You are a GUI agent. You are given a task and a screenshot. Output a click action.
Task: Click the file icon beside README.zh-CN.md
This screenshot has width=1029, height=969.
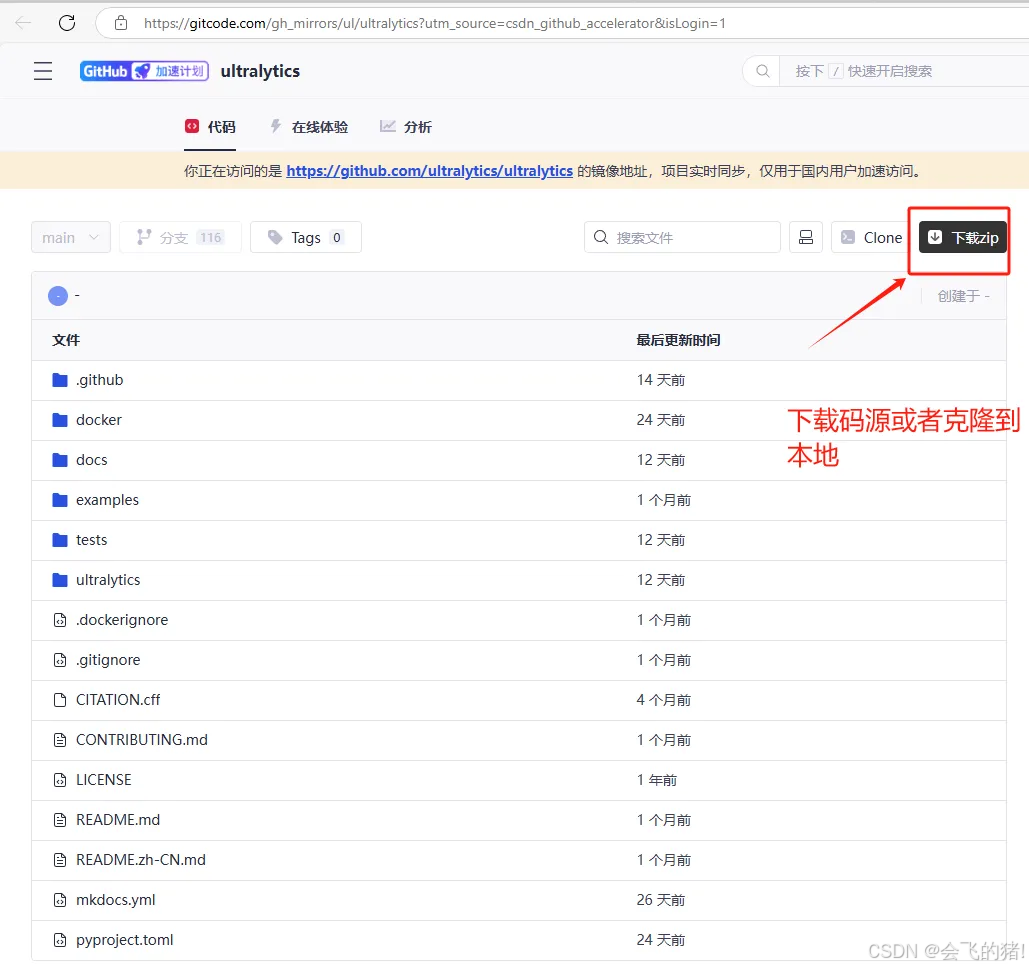coord(60,860)
